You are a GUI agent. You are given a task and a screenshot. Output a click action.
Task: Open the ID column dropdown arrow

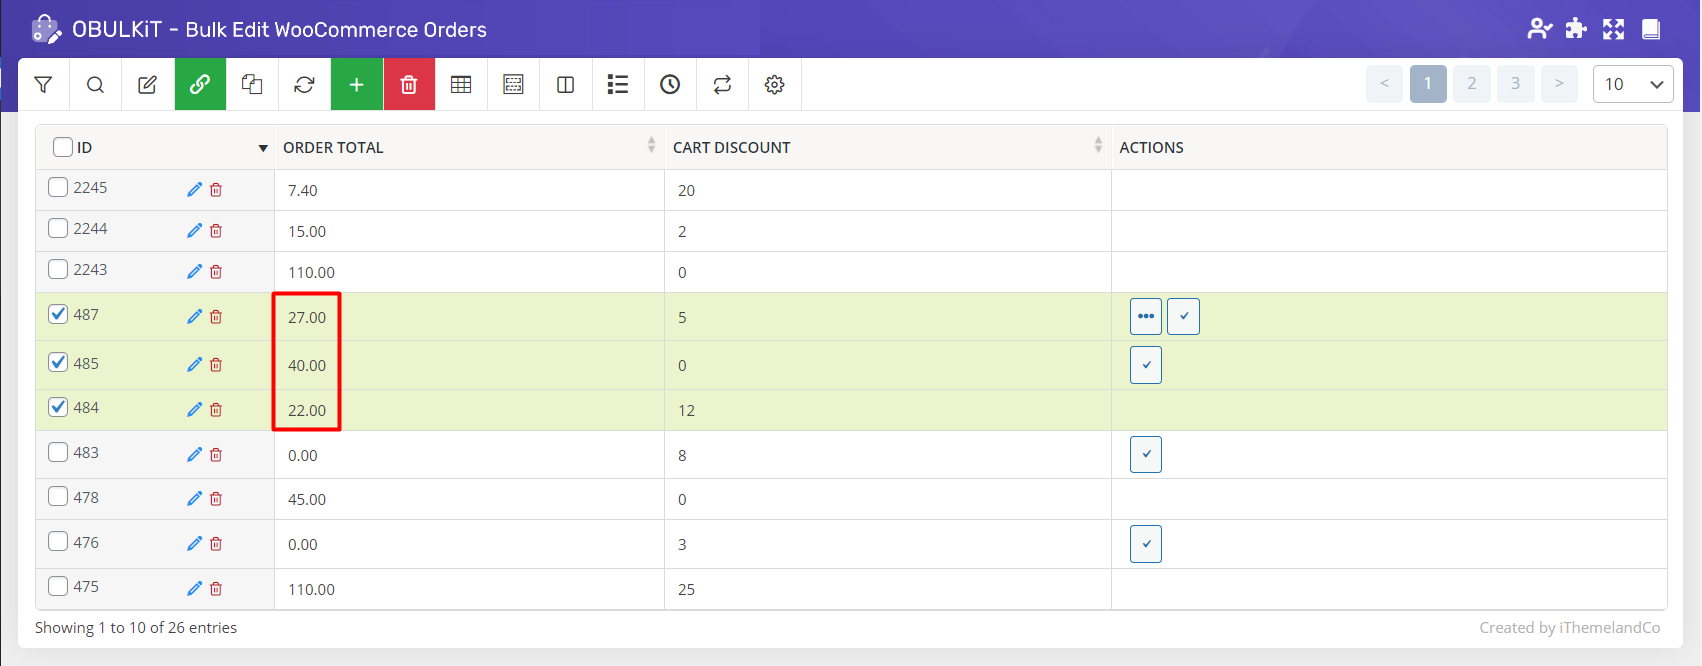point(263,148)
